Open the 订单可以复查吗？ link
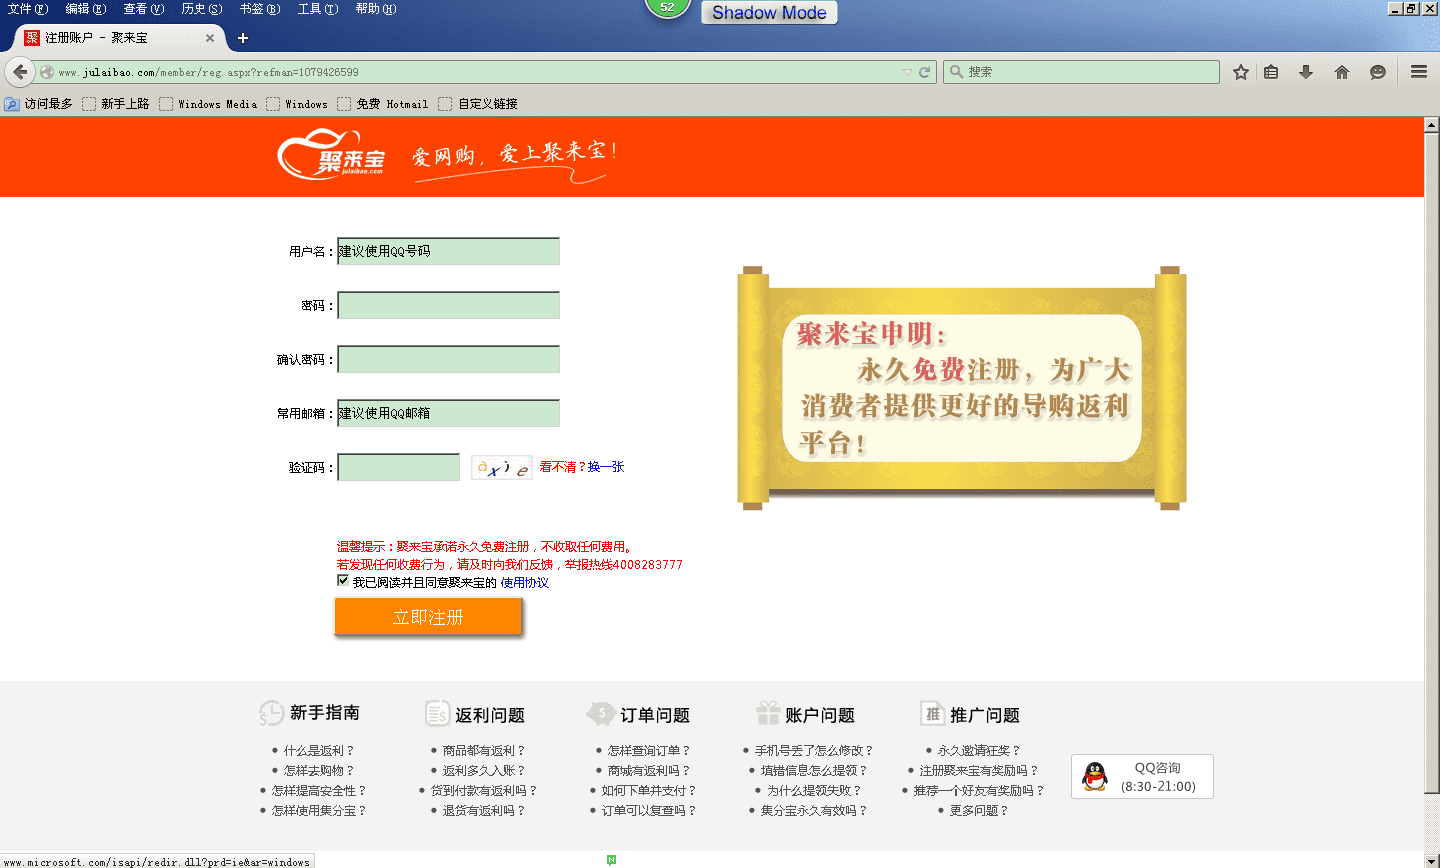 coord(649,811)
